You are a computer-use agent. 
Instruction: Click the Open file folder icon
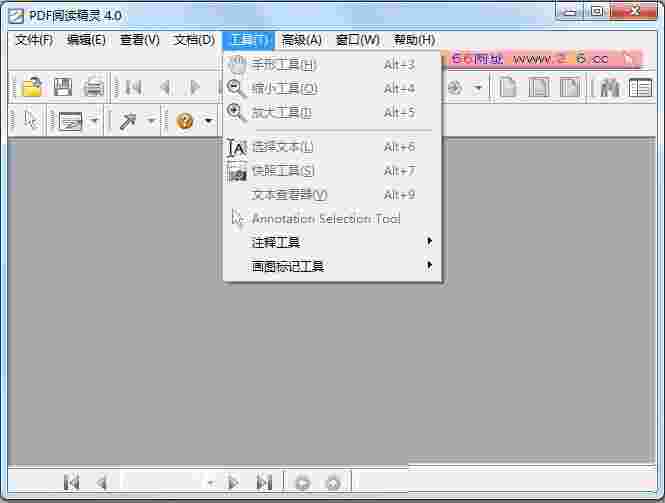pos(32,87)
